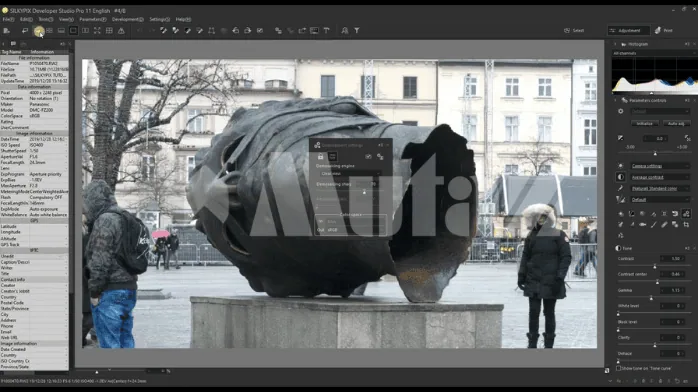Image resolution: width=698 pixels, height=392 pixels.
Task: Switch to combination view mode icon
Action: click(x=61, y=31)
